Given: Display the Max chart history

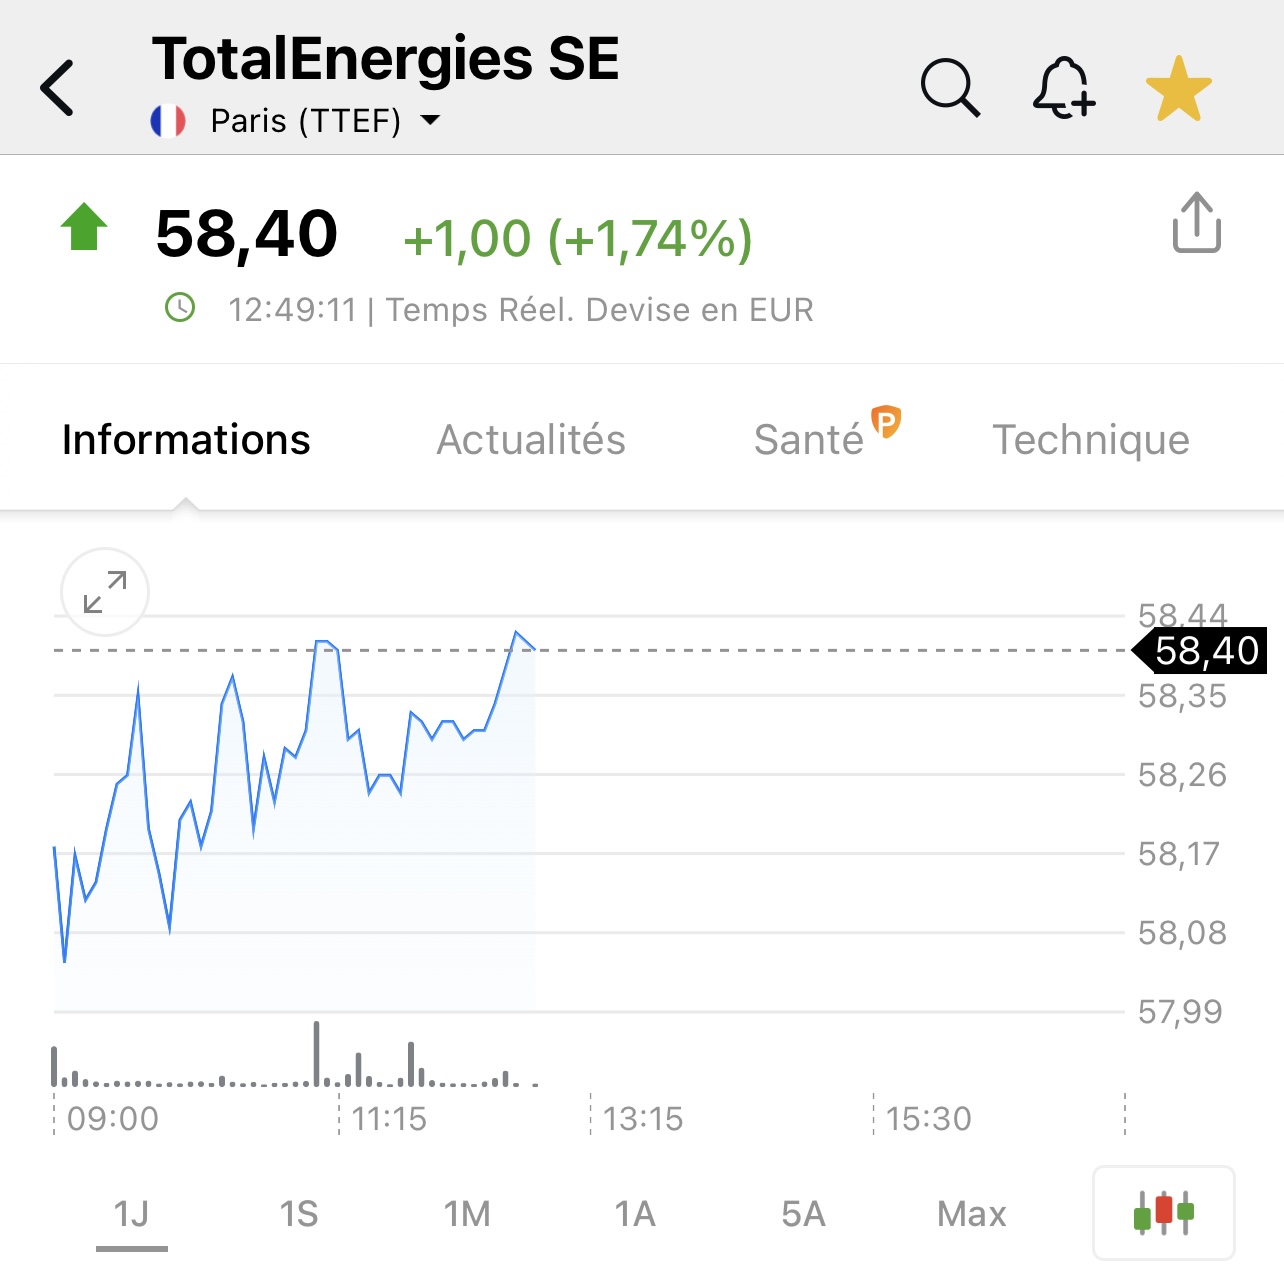Looking at the screenshot, I should click(x=971, y=1214).
